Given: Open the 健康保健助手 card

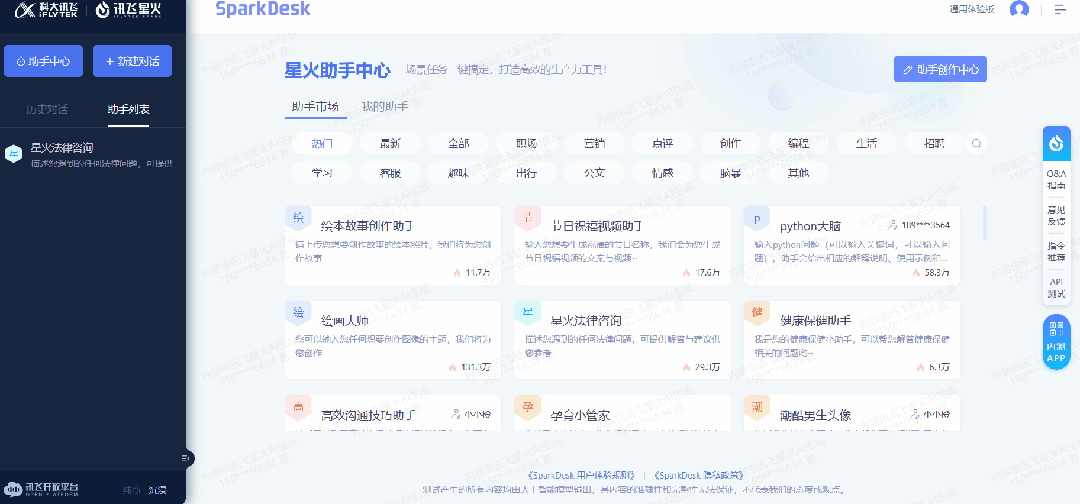Looking at the screenshot, I should click(851, 339).
